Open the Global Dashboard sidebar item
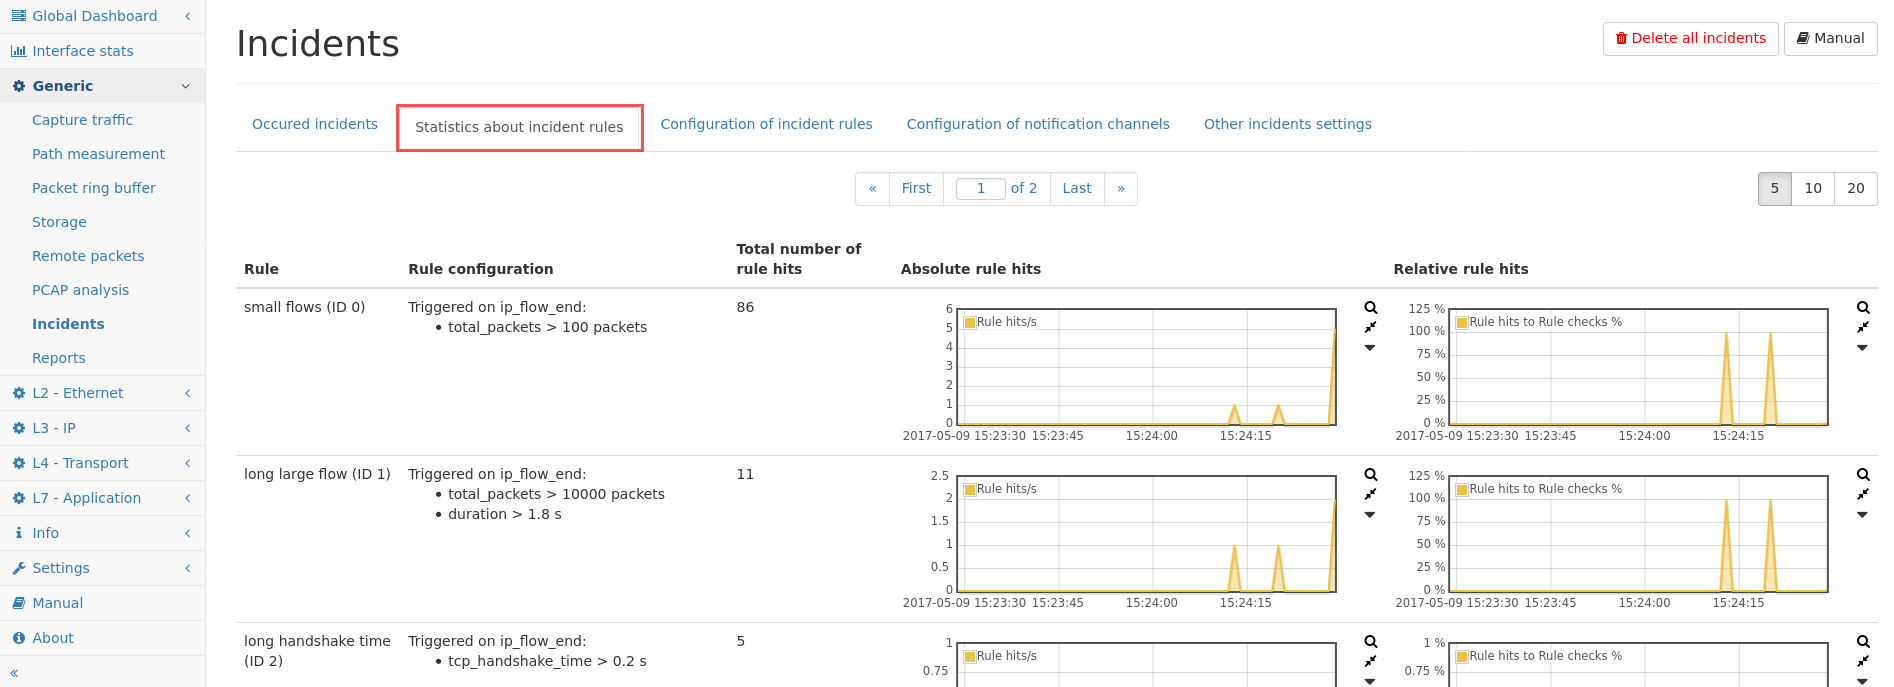 click(102, 16)
